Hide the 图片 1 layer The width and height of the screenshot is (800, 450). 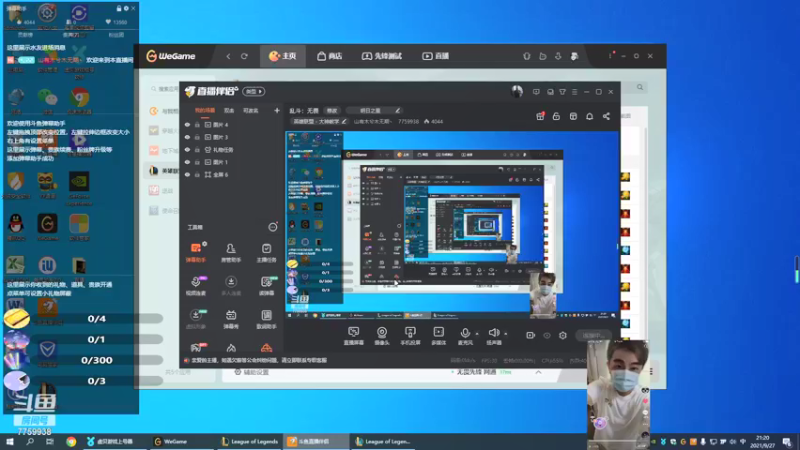(x=187, y=162)
